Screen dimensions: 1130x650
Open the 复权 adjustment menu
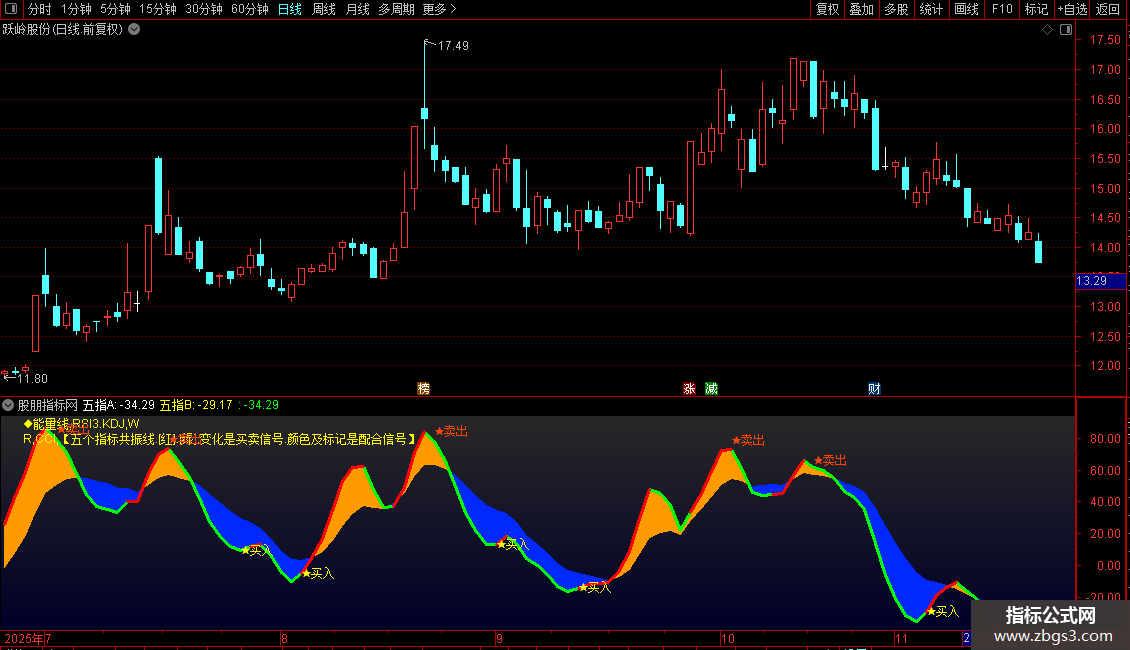pos(827,9)
